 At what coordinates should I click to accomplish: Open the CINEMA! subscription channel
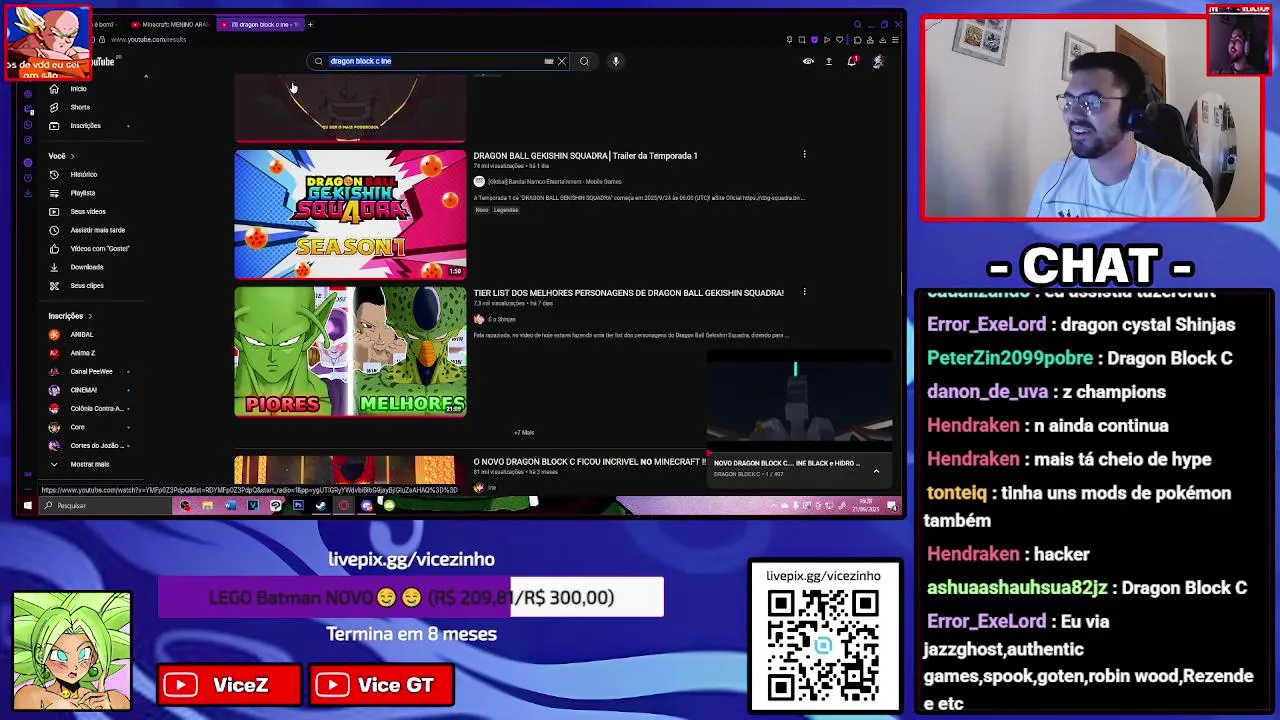(90, 390)
